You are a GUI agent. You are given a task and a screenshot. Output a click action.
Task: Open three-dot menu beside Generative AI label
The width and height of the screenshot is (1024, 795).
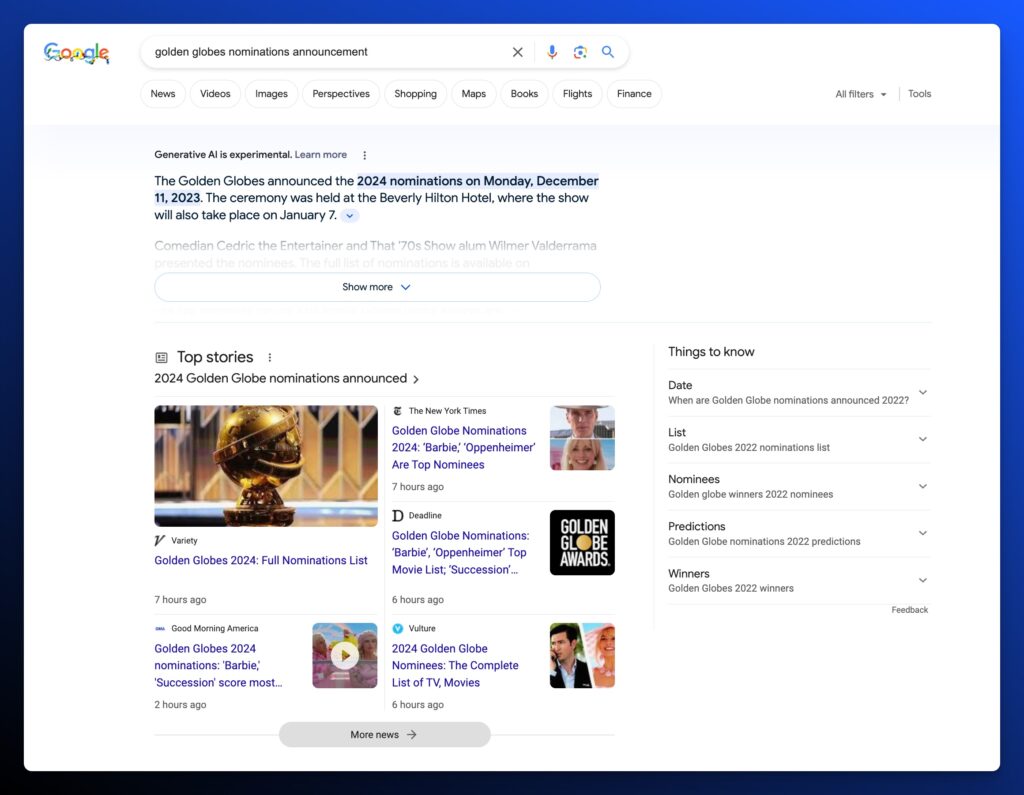click(x=364, y=155)
